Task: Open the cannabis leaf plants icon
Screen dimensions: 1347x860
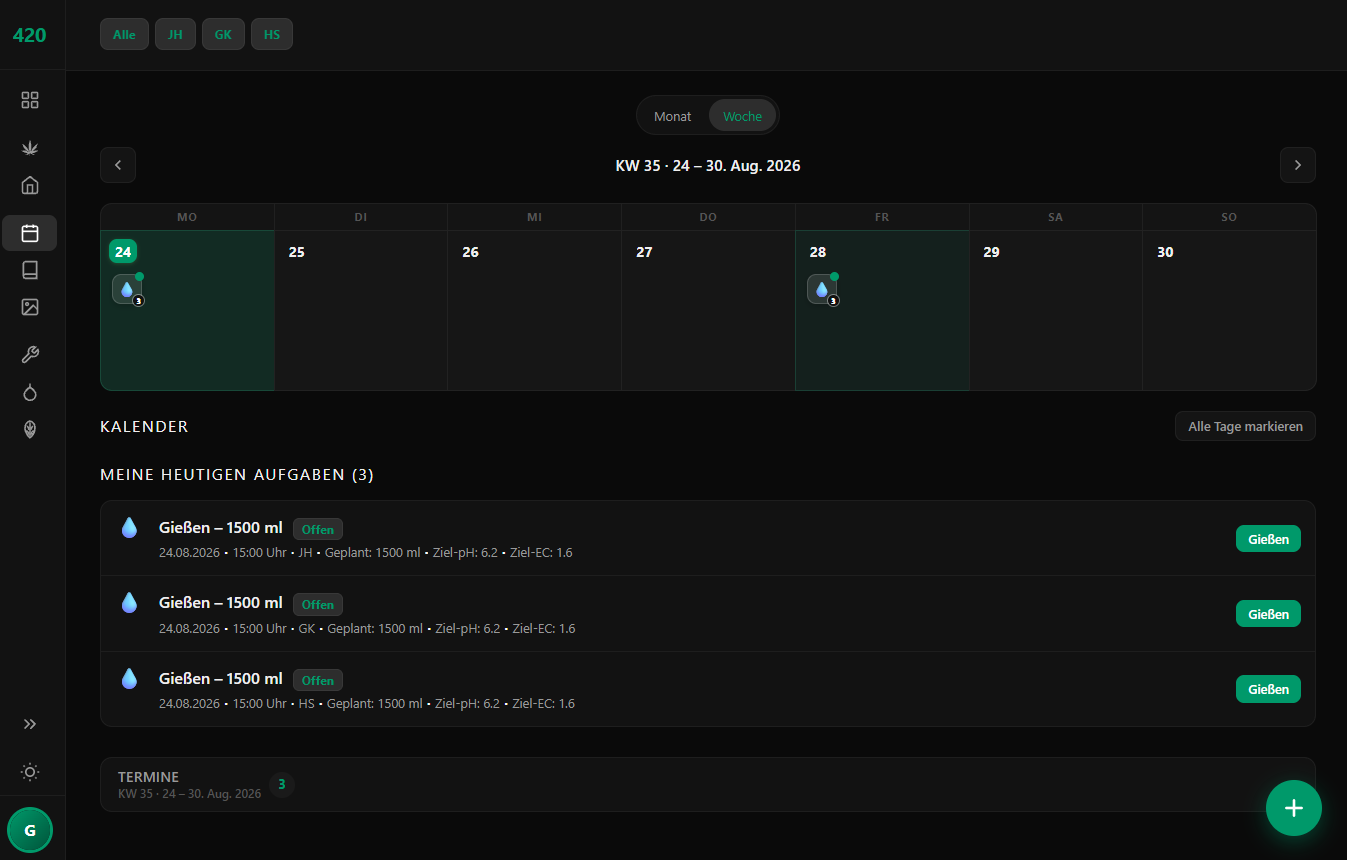Action: point(30,148)
